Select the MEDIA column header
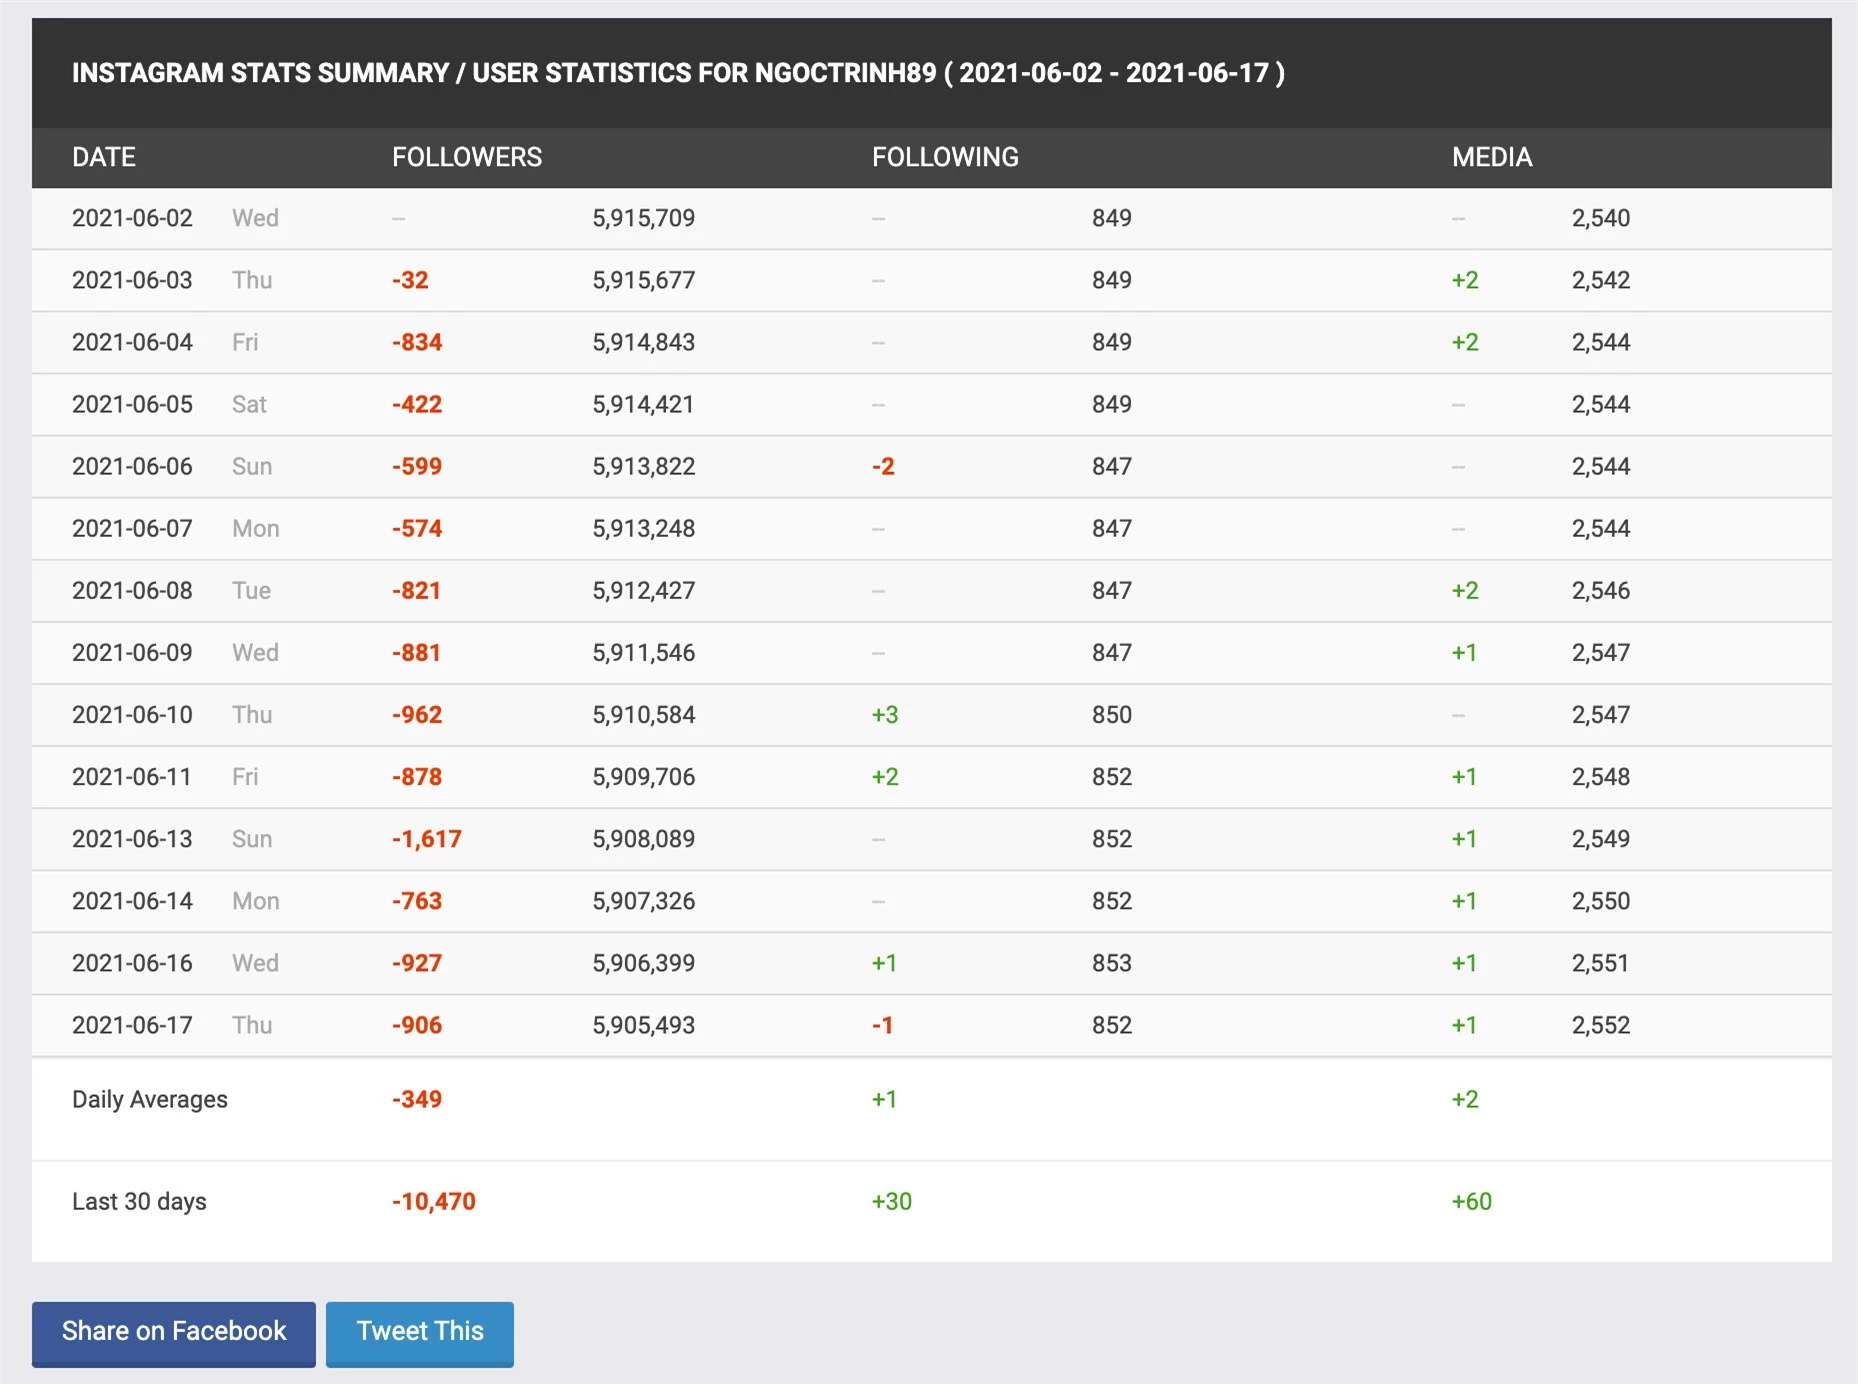 [1492, 157]
